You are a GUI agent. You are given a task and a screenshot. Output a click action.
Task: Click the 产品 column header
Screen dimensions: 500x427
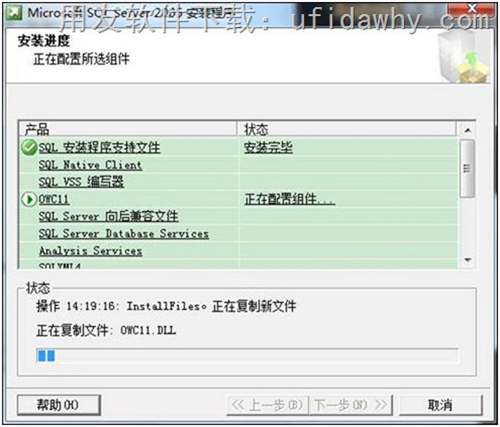coord(127,129)
